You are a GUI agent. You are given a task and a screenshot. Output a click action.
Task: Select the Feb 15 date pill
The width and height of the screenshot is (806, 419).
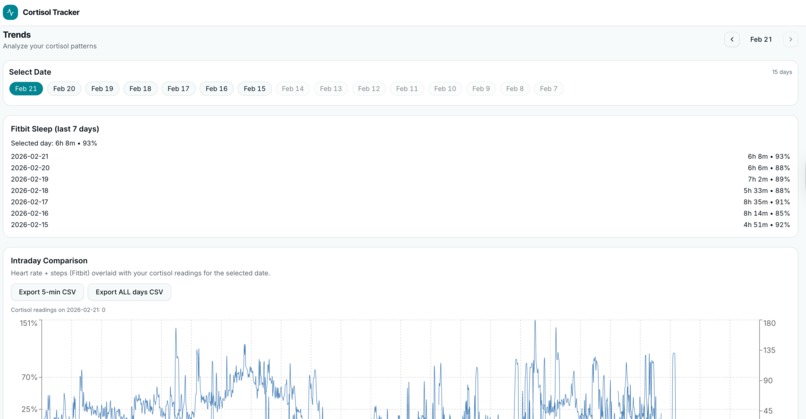coord(254,88)
